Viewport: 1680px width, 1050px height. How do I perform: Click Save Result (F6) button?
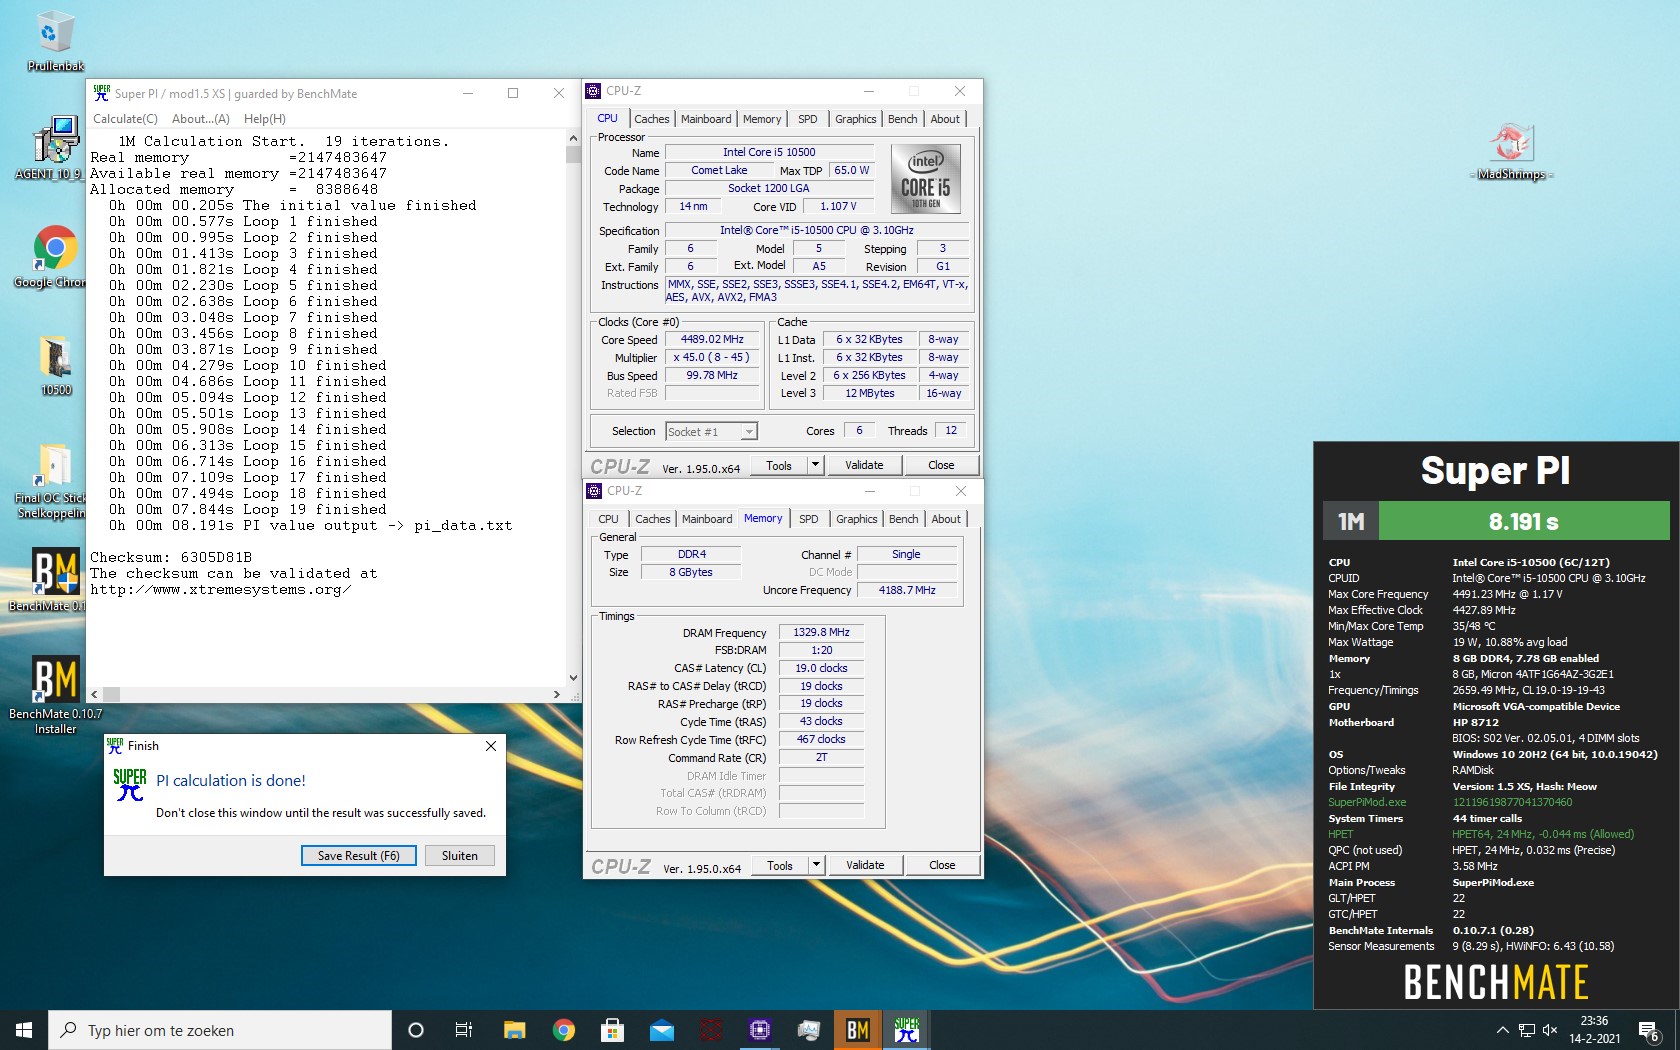tap(358, 856)
